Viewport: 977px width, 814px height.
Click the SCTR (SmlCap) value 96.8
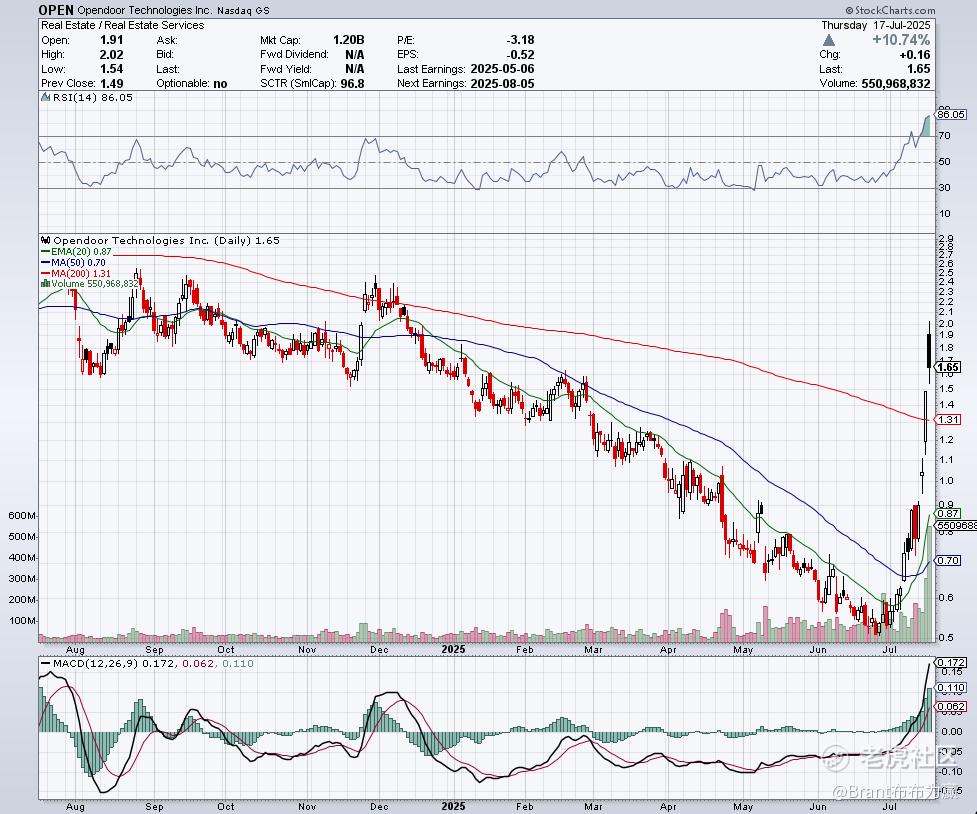353,84
